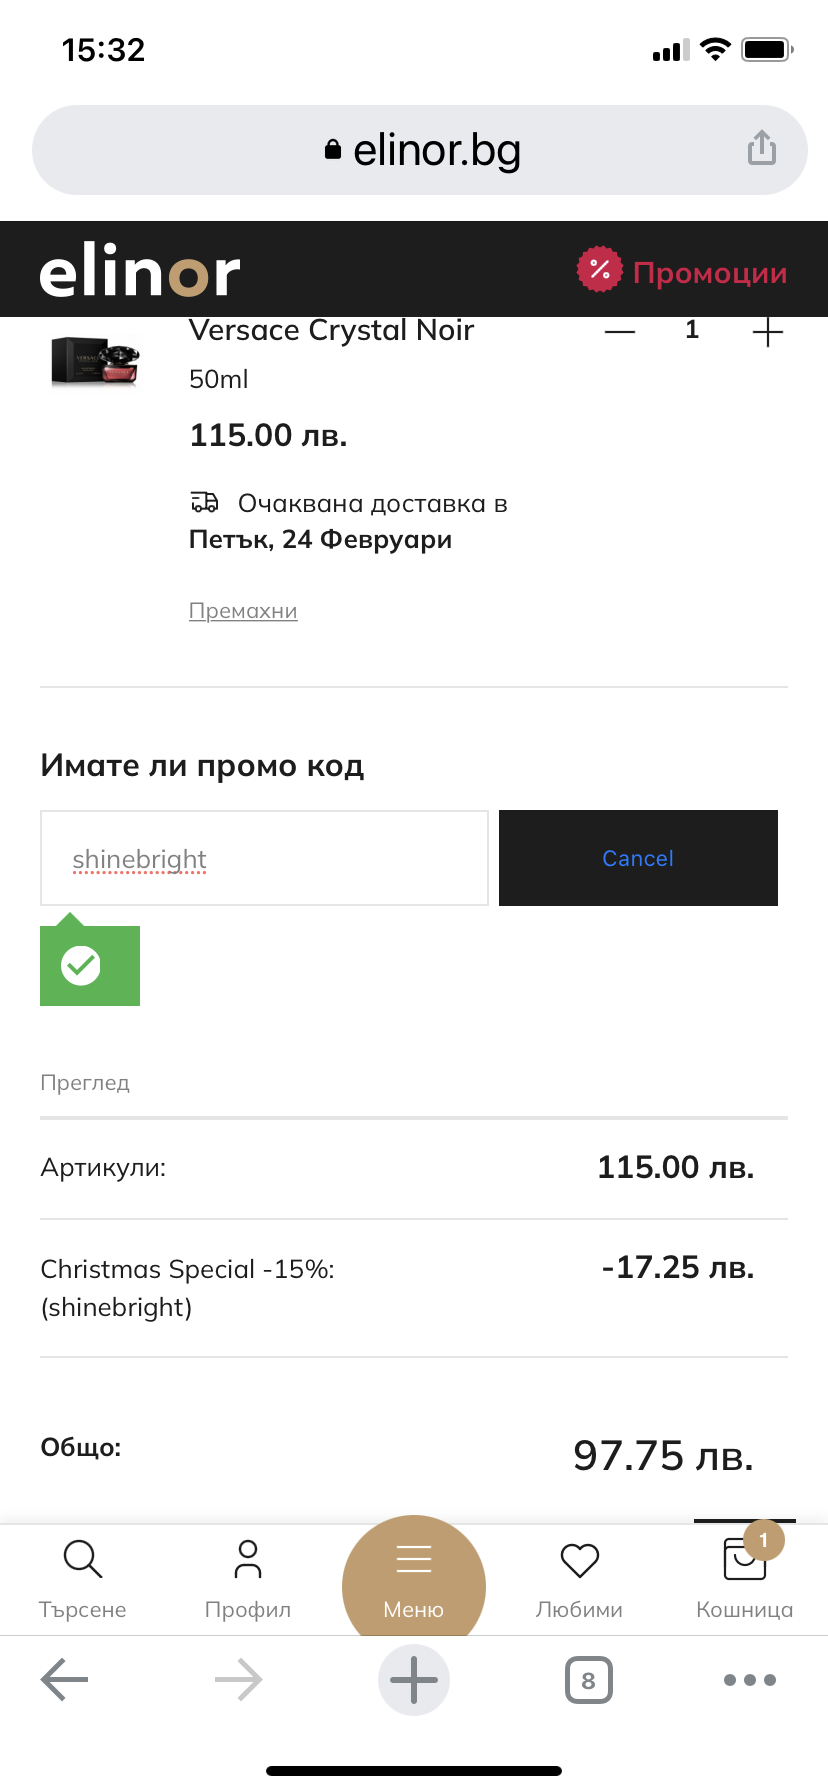Tap the green promo success checkmark

tap(81, 965)
